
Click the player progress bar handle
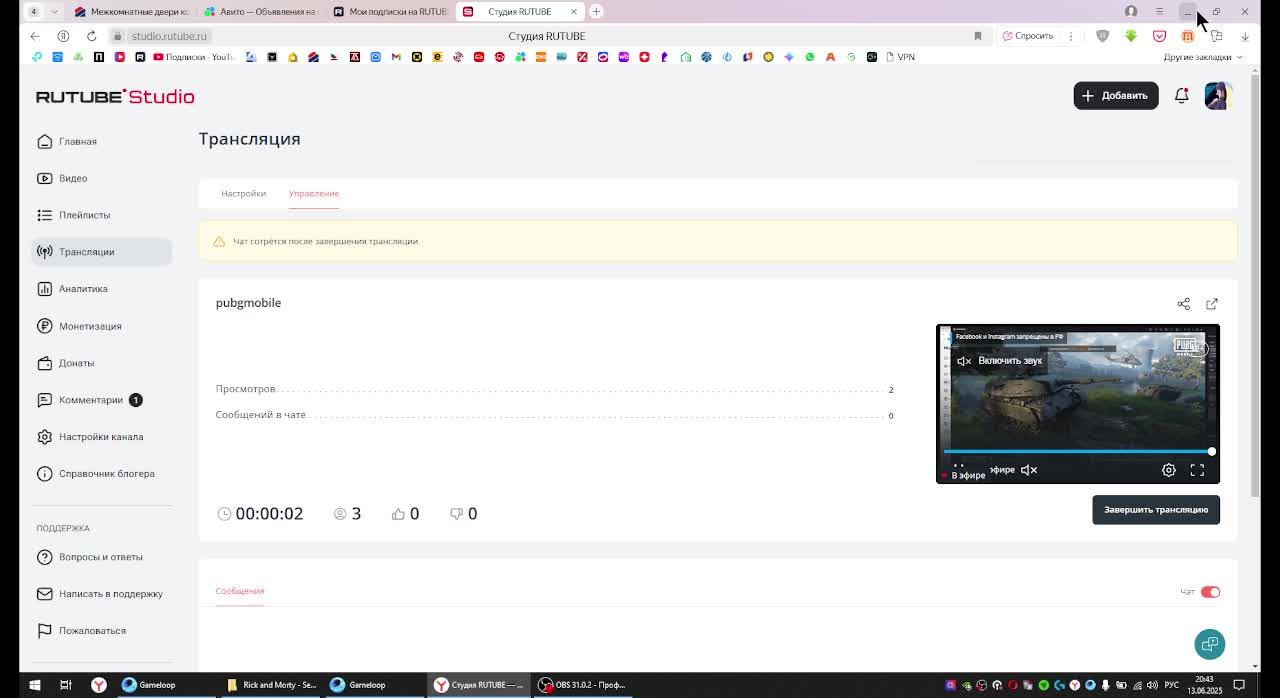pos(1211,452)
